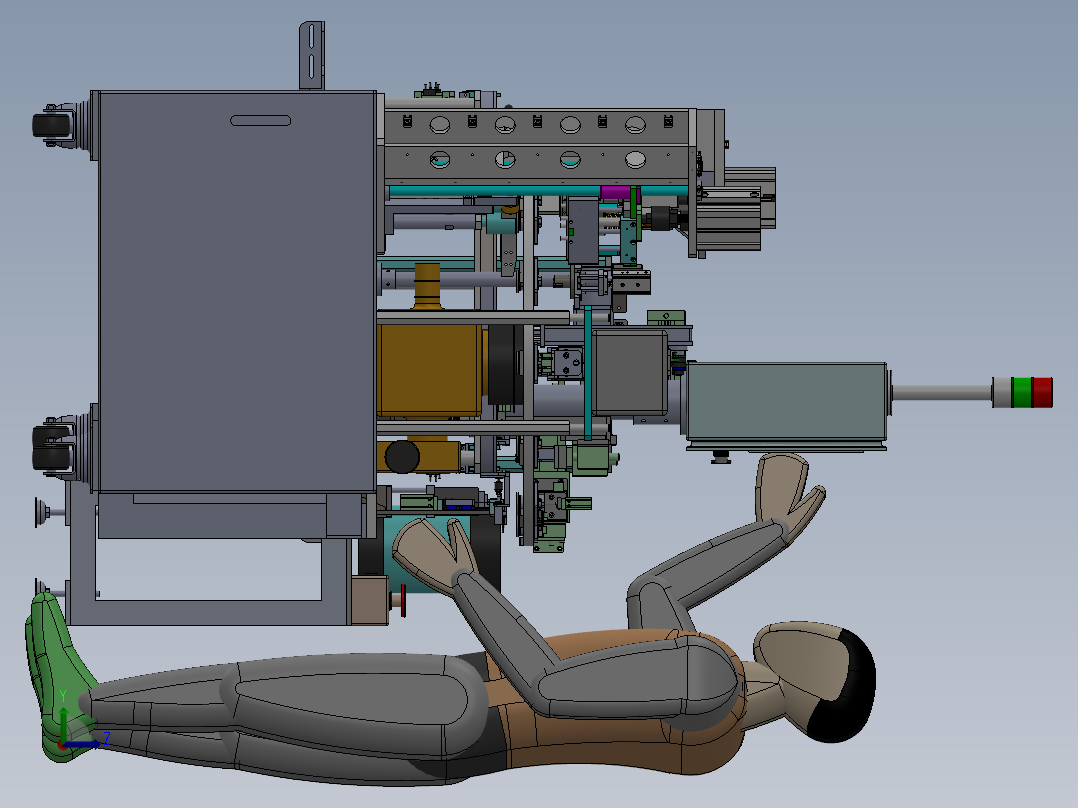Image resolution: width=1078 pixels, height=808 pixels.
Task: Select the brass cylindrical bushing on the shaft
Action: (428, 285)
